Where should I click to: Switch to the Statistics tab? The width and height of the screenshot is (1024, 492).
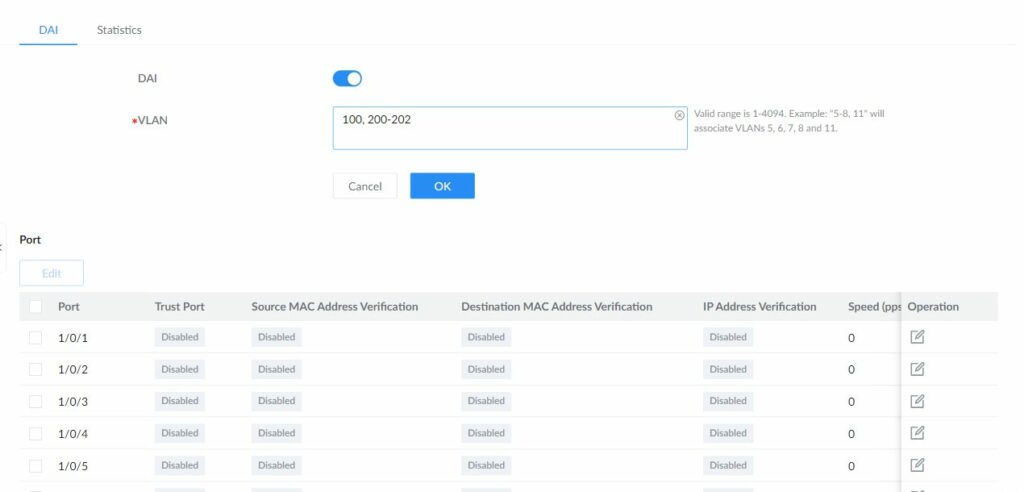tap(119, 30)
